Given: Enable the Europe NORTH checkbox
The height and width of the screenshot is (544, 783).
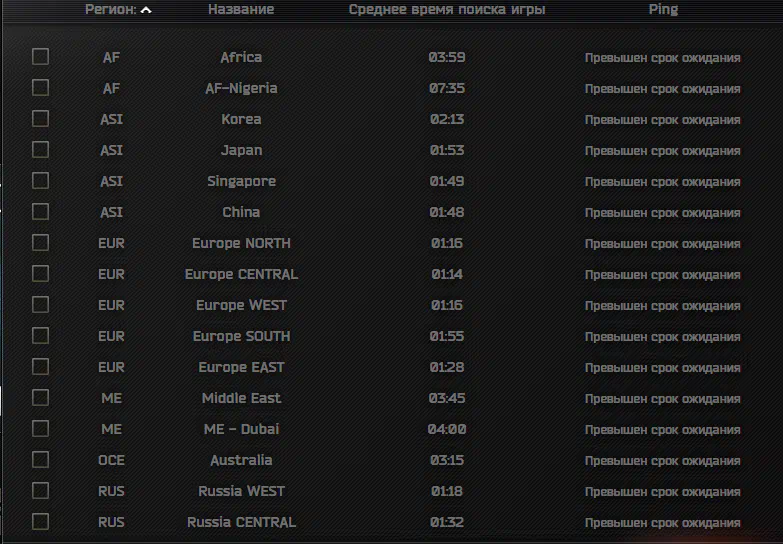Looking at the screenshot, I should [x=40, y=243].
